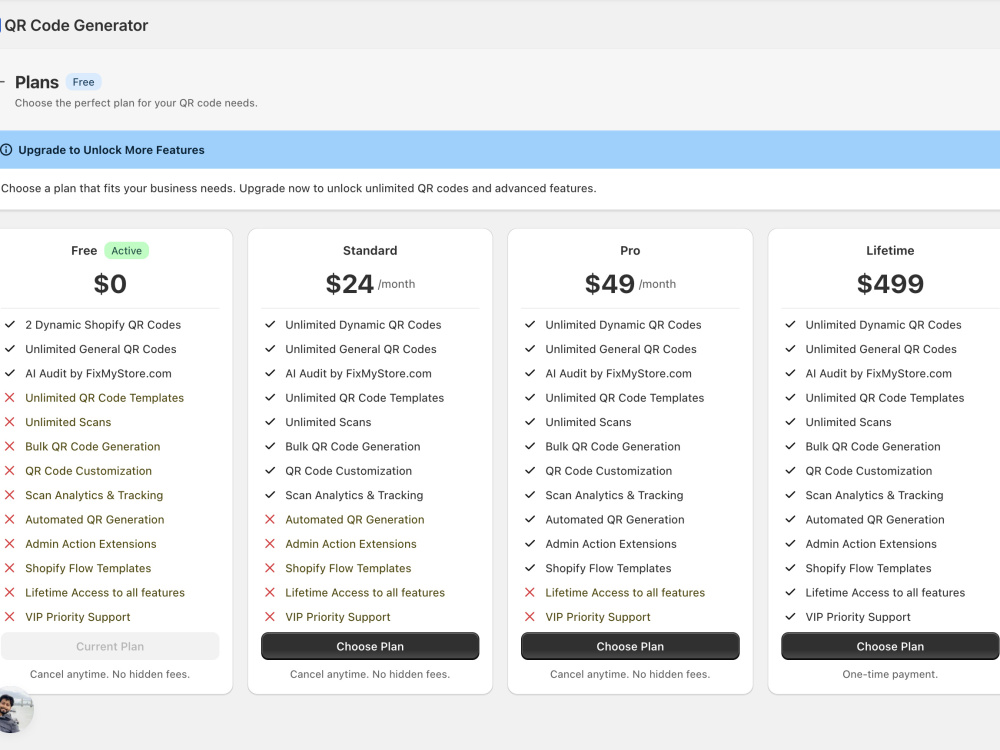1000x750 pixels.
Task: Click checkmark beside Free plan's Unlimited General QR Codes
Action: (x=10, y=348)
